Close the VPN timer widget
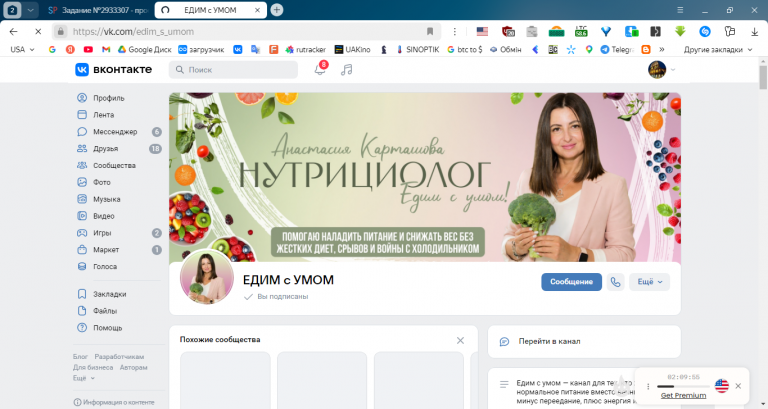 point(738,386)
